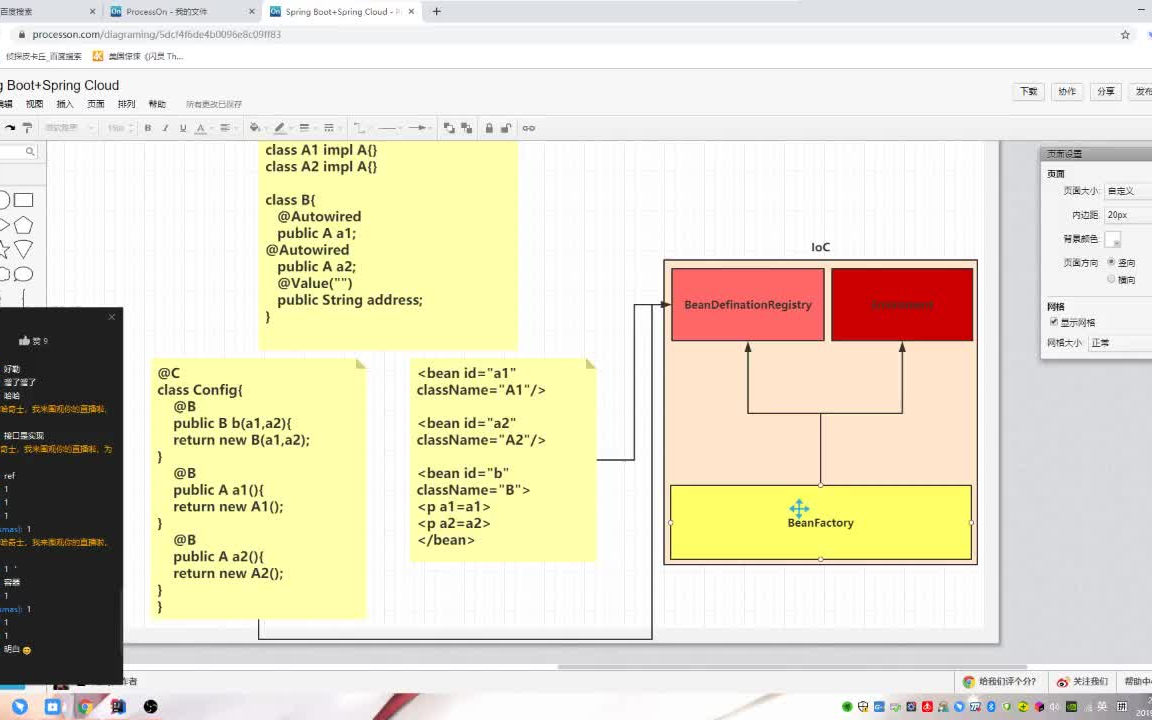Select the 竖向 page orientation radio
The height and width of the screenshot is (720, 1152).
coord(1111,262)
